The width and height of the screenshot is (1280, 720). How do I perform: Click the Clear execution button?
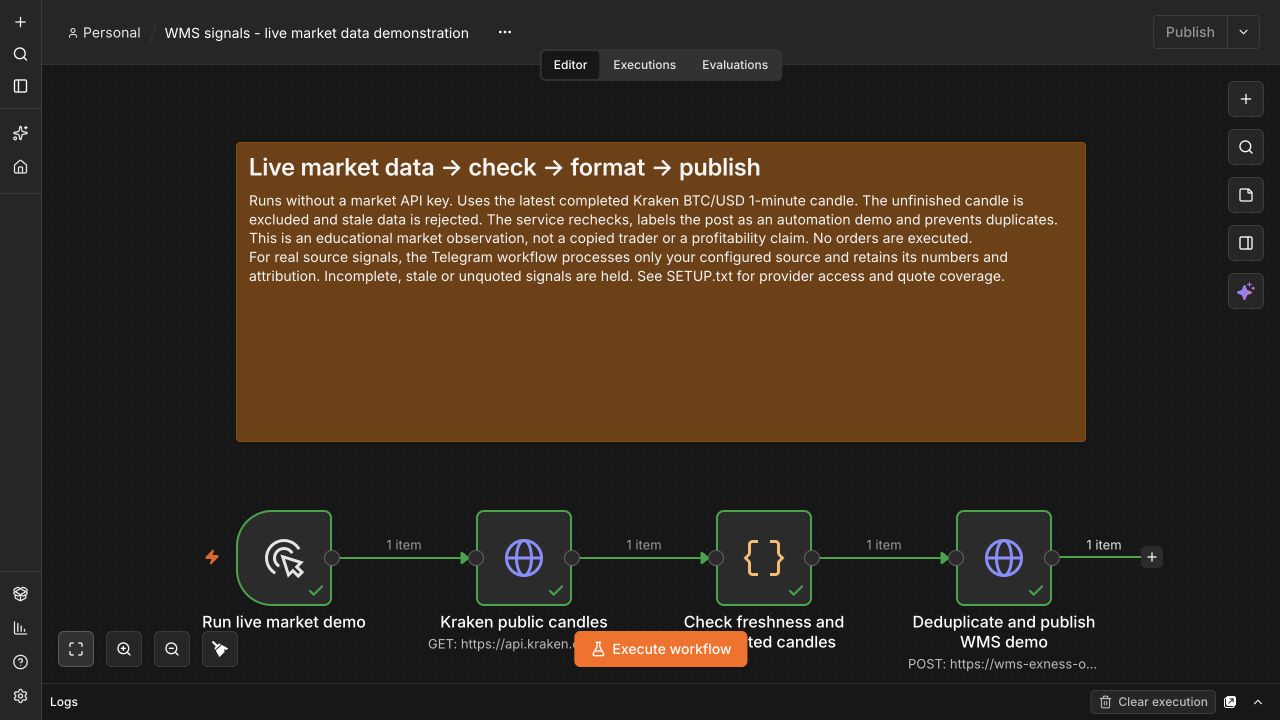(x=1153, y=702)
